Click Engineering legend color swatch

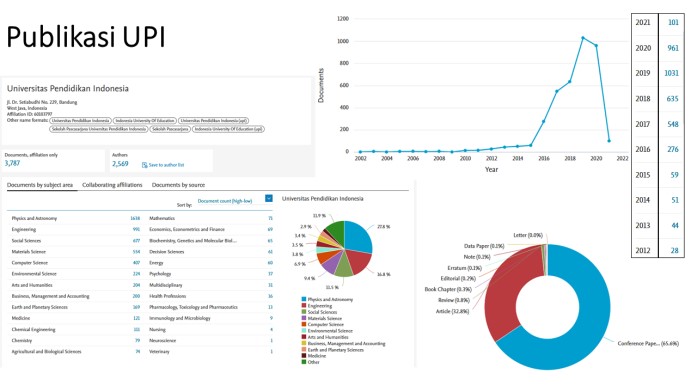pos(304,305)
